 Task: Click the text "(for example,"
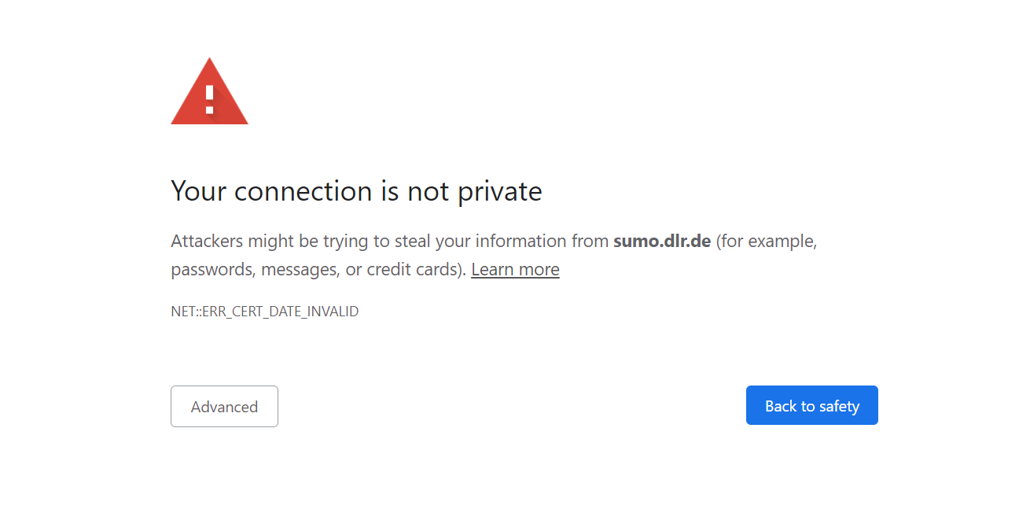click(x=767, y=241)
